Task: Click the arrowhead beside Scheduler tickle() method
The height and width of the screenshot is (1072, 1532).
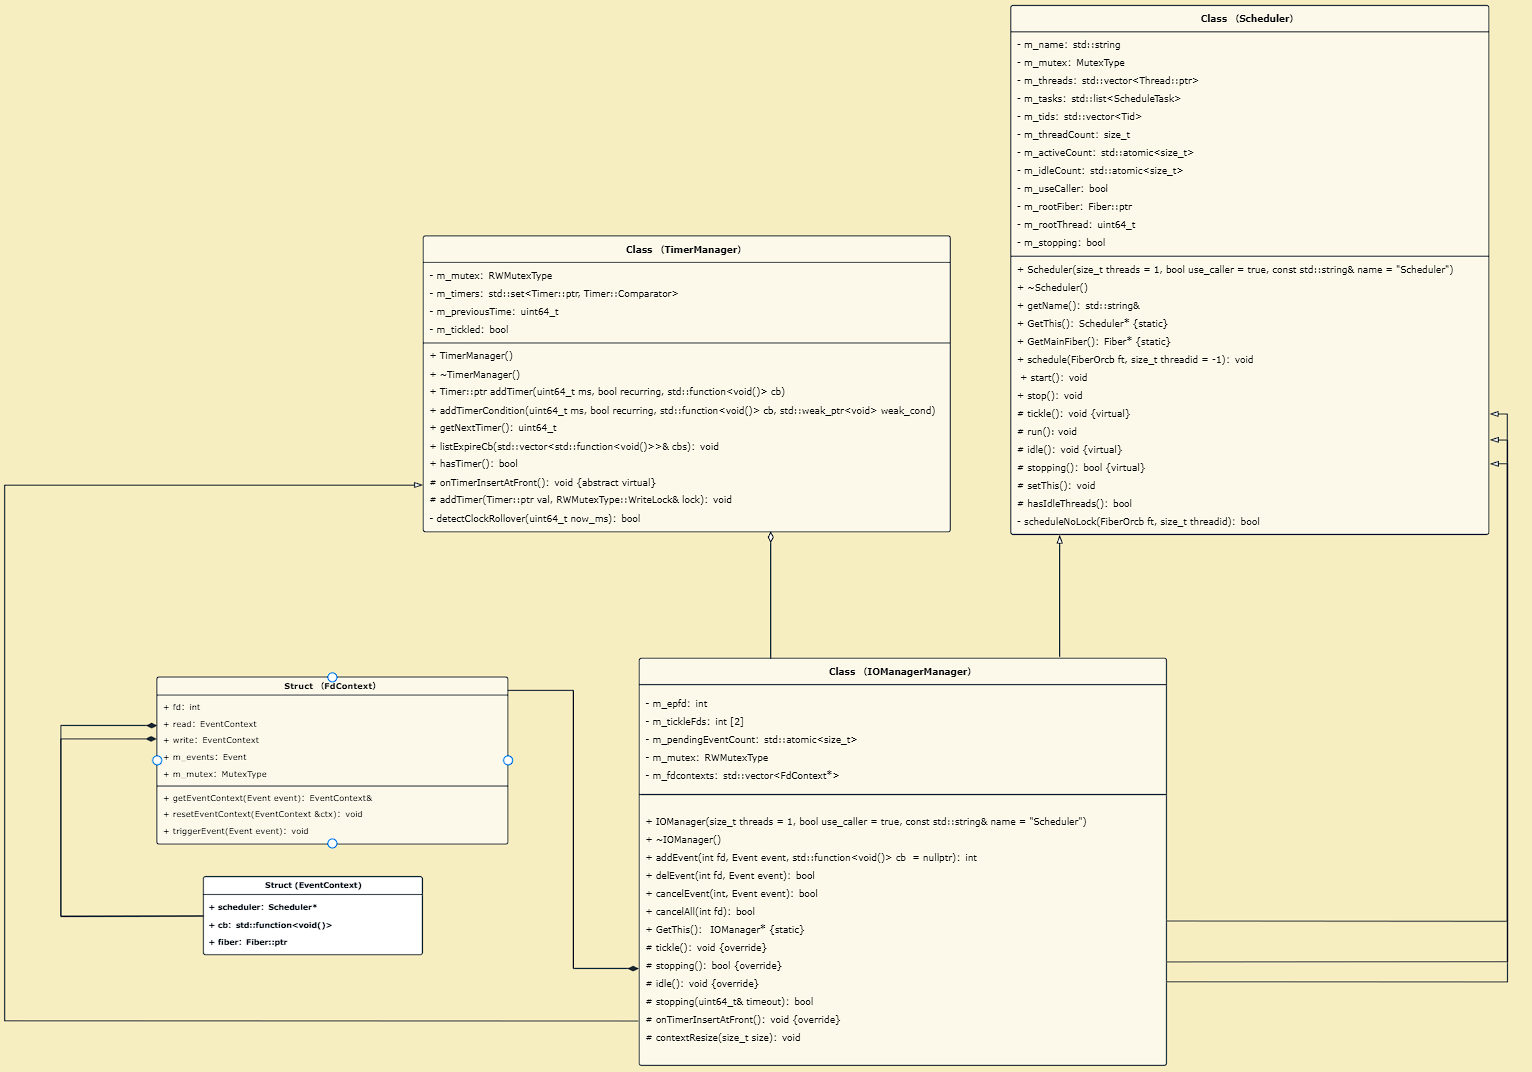Action: coord(1495,414)
